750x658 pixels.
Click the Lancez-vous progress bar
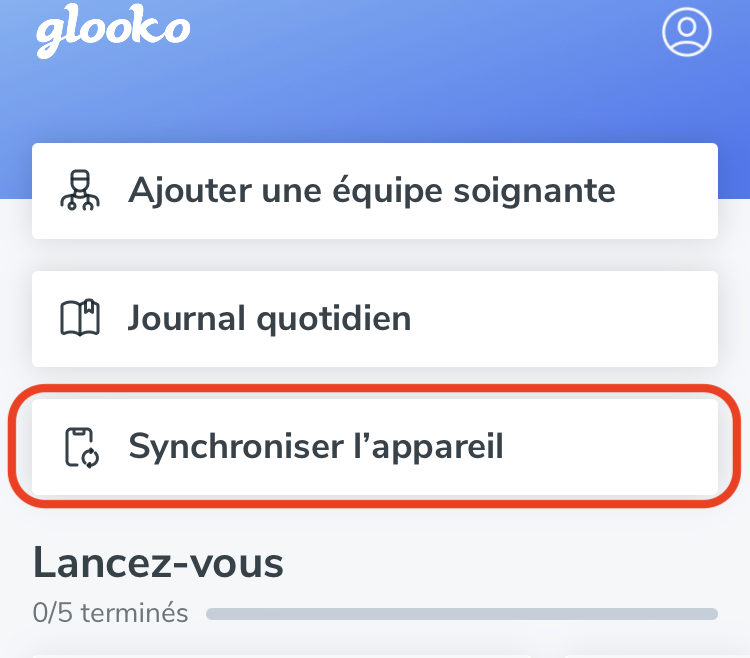click(x=461, y=613)
